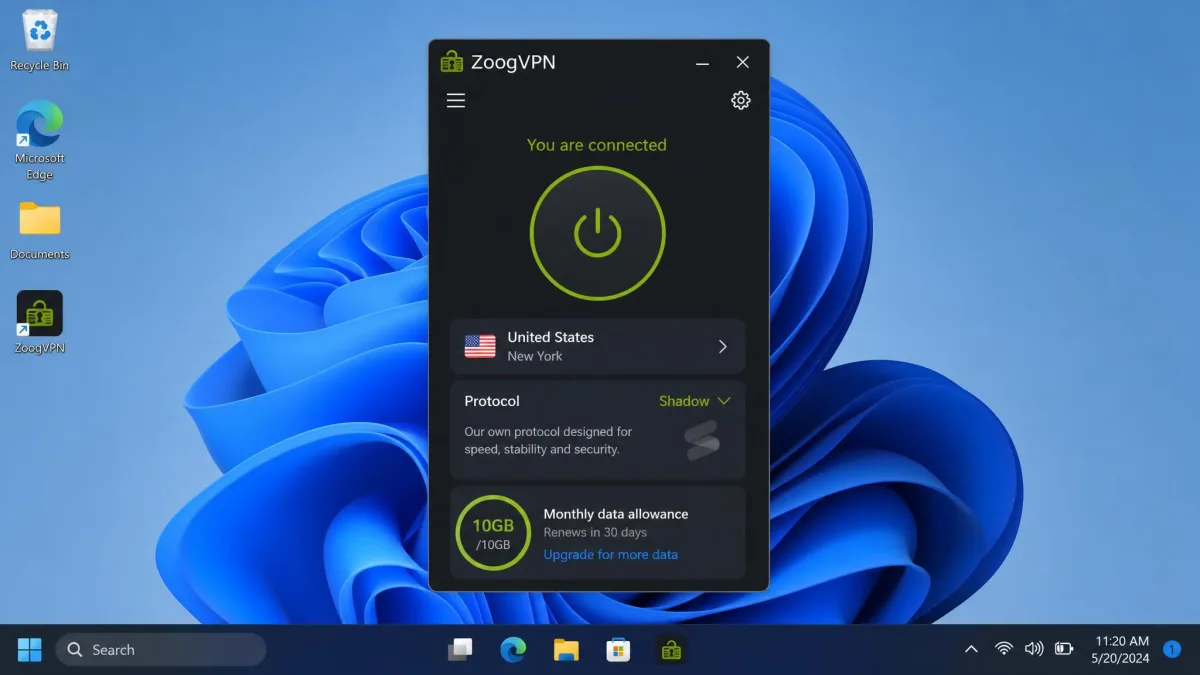Viewport: 1200px width, 675px height.
Task: Click the New York location text
Action: tap(535, 356)
